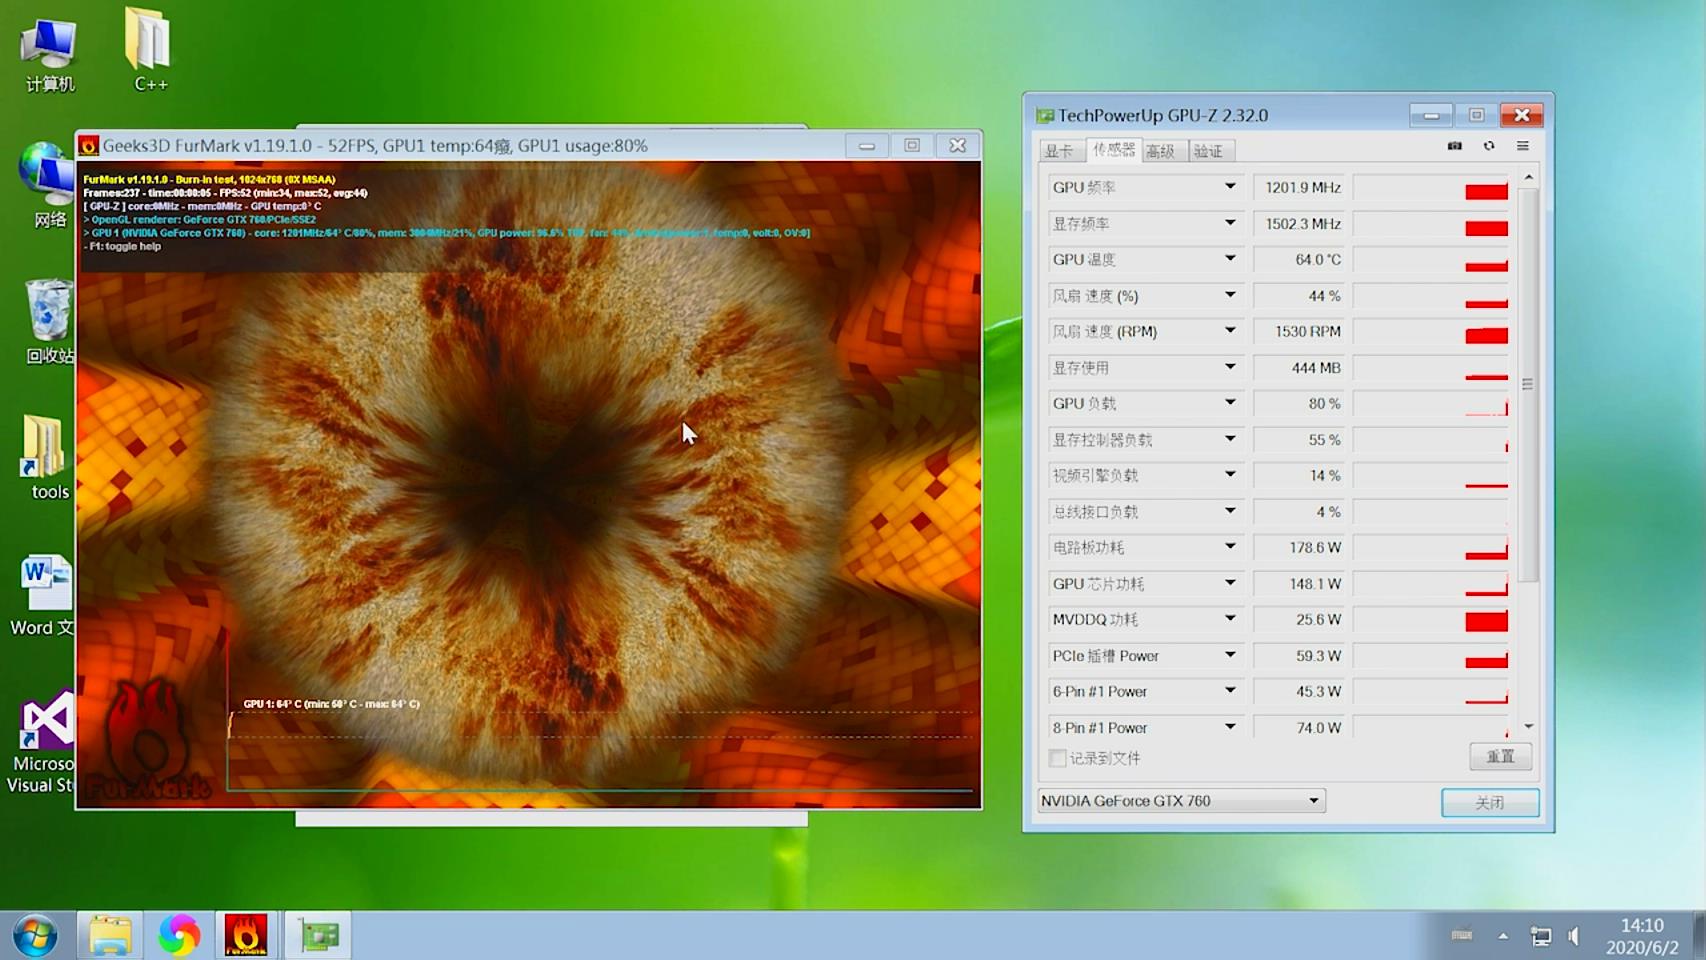The width and height of the screenshot is (1706, 960).
Task: Enable the 记录到文件 log to file checkbox
Action: [1057, 758]
